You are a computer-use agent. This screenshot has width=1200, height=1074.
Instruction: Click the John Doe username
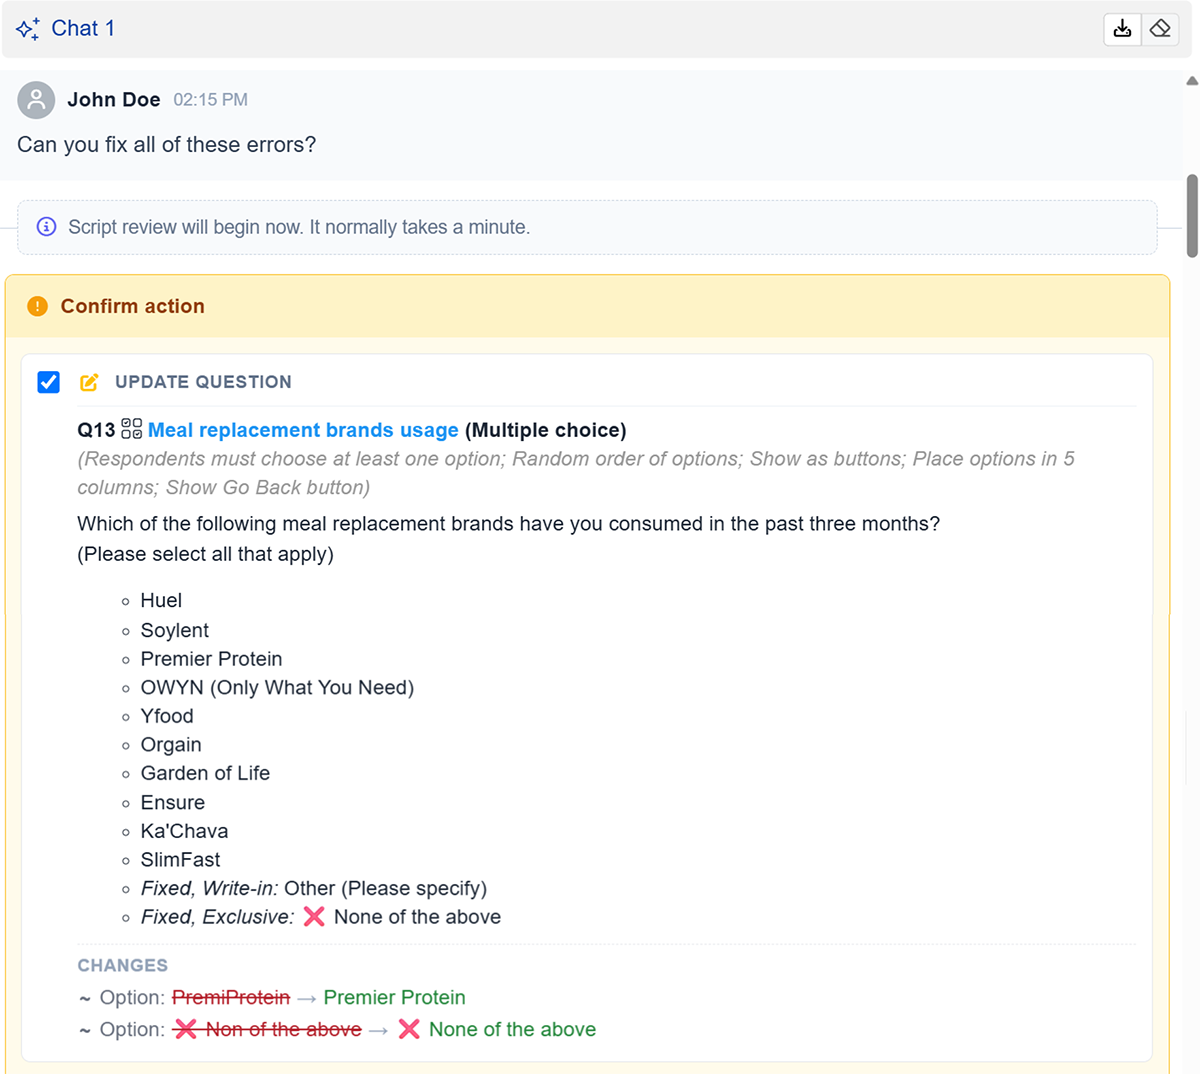coord(114,100)
